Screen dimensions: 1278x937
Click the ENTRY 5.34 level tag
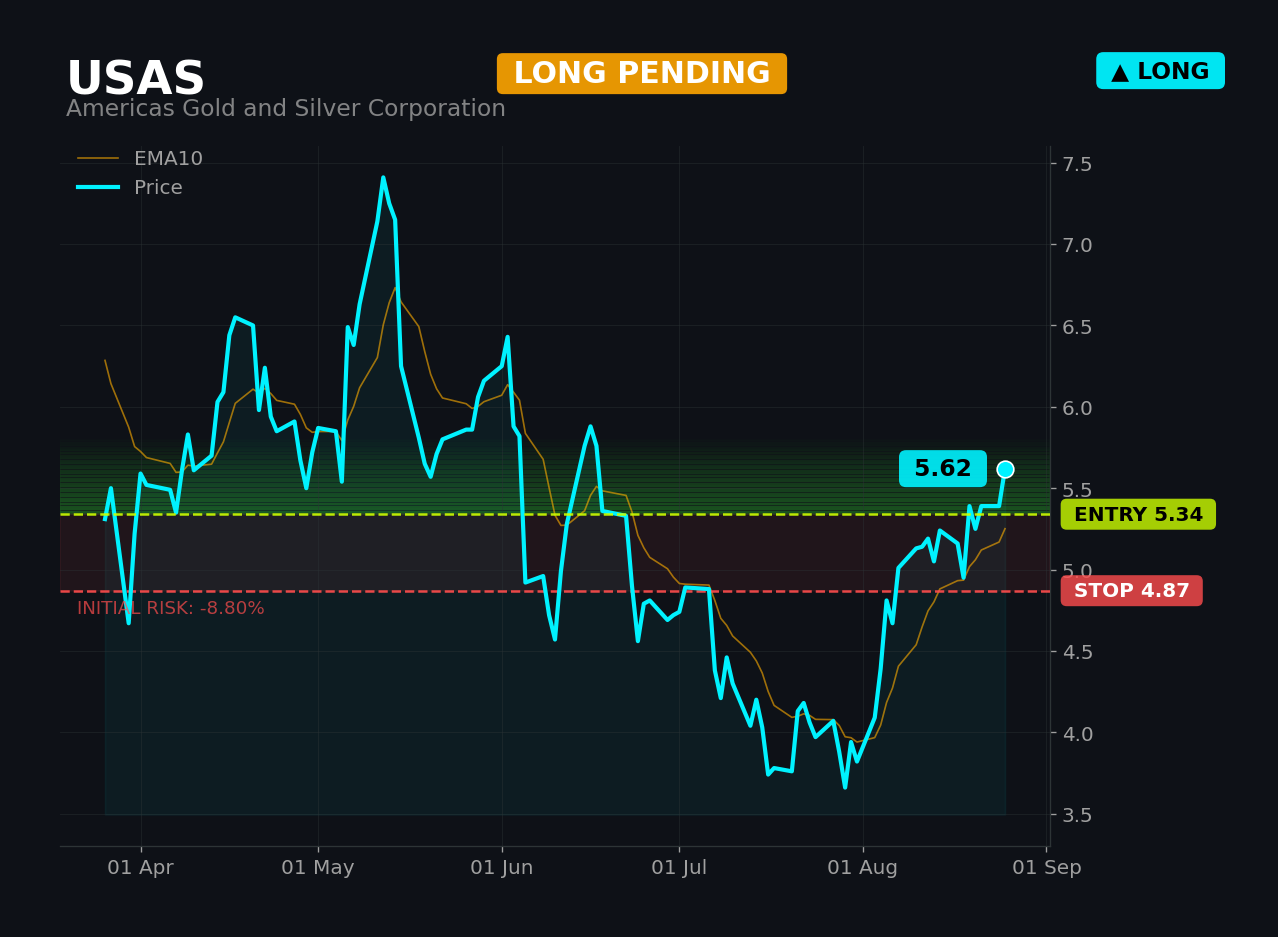[x=1138, y=515]
